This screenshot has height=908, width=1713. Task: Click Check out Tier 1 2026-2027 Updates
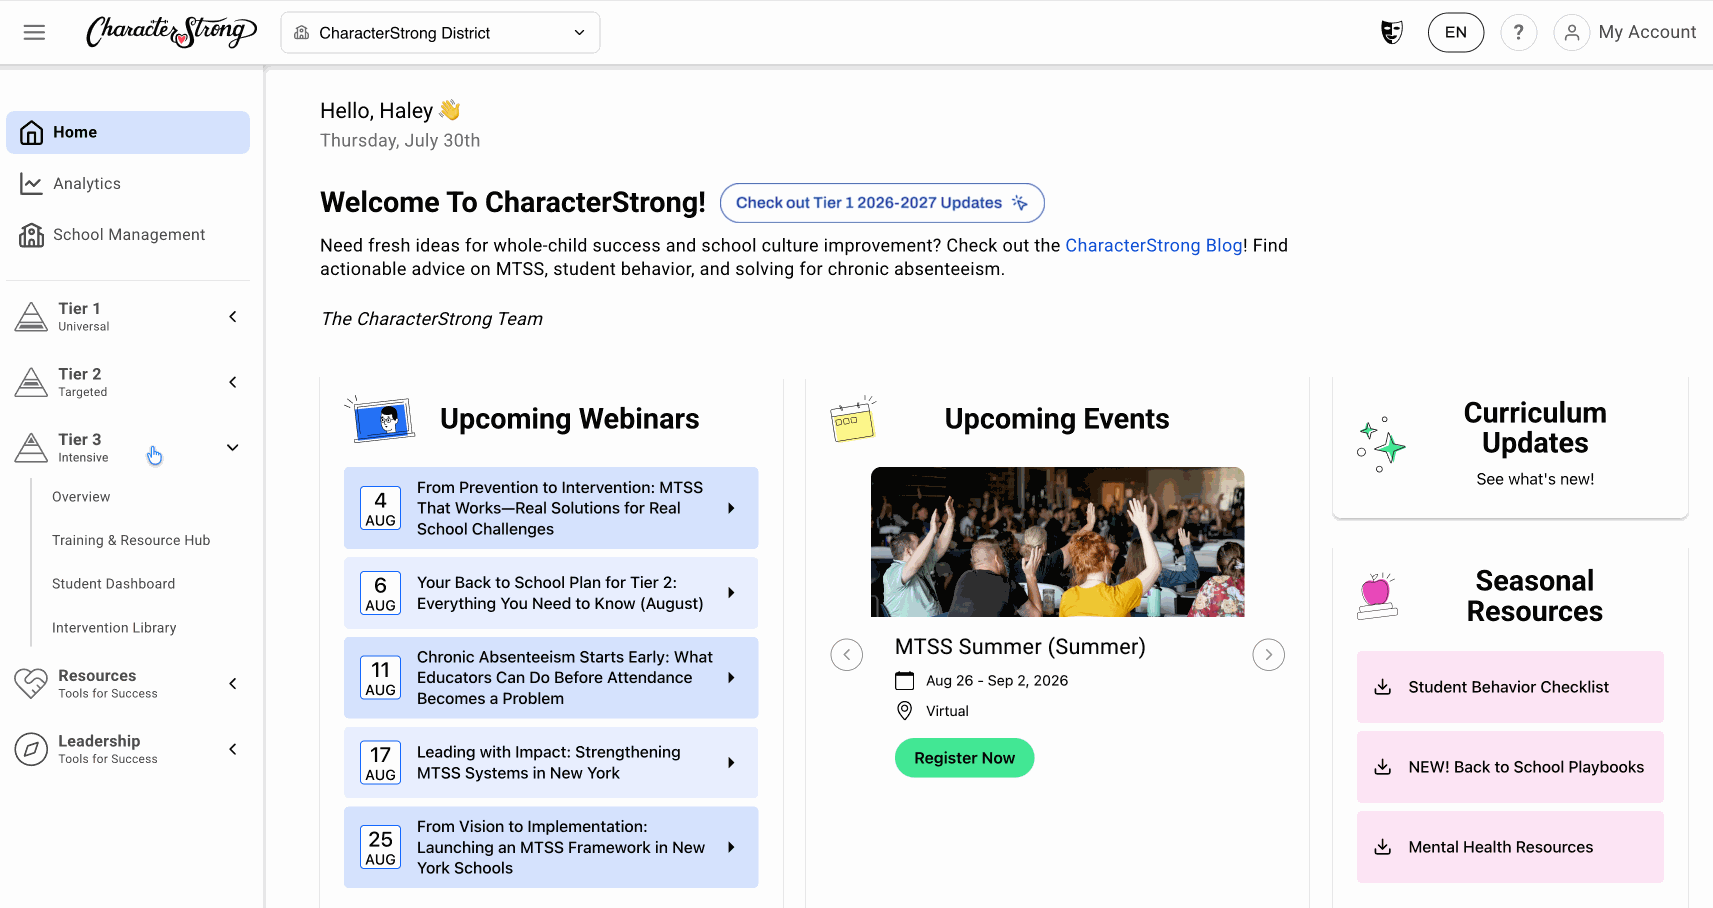pyautogui.click(x=882, y=203)
